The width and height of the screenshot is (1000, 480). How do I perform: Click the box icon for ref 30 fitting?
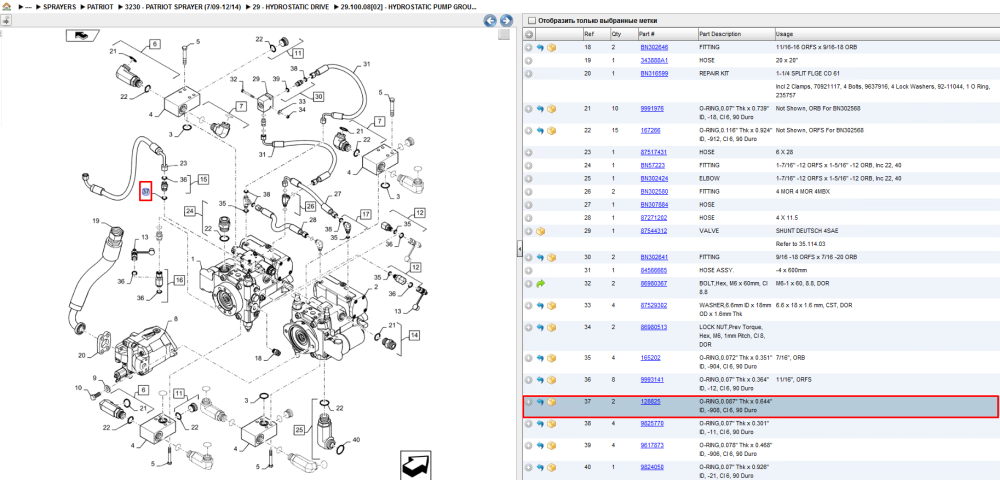(551, 257)
